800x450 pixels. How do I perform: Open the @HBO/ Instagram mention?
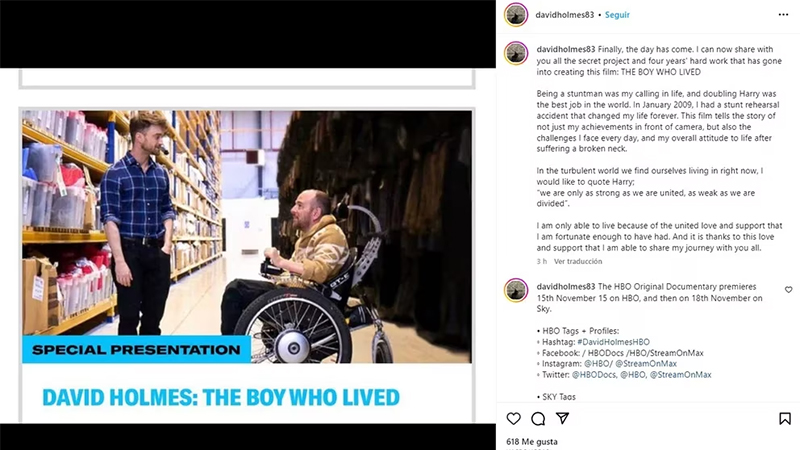[x=598, y=364]
